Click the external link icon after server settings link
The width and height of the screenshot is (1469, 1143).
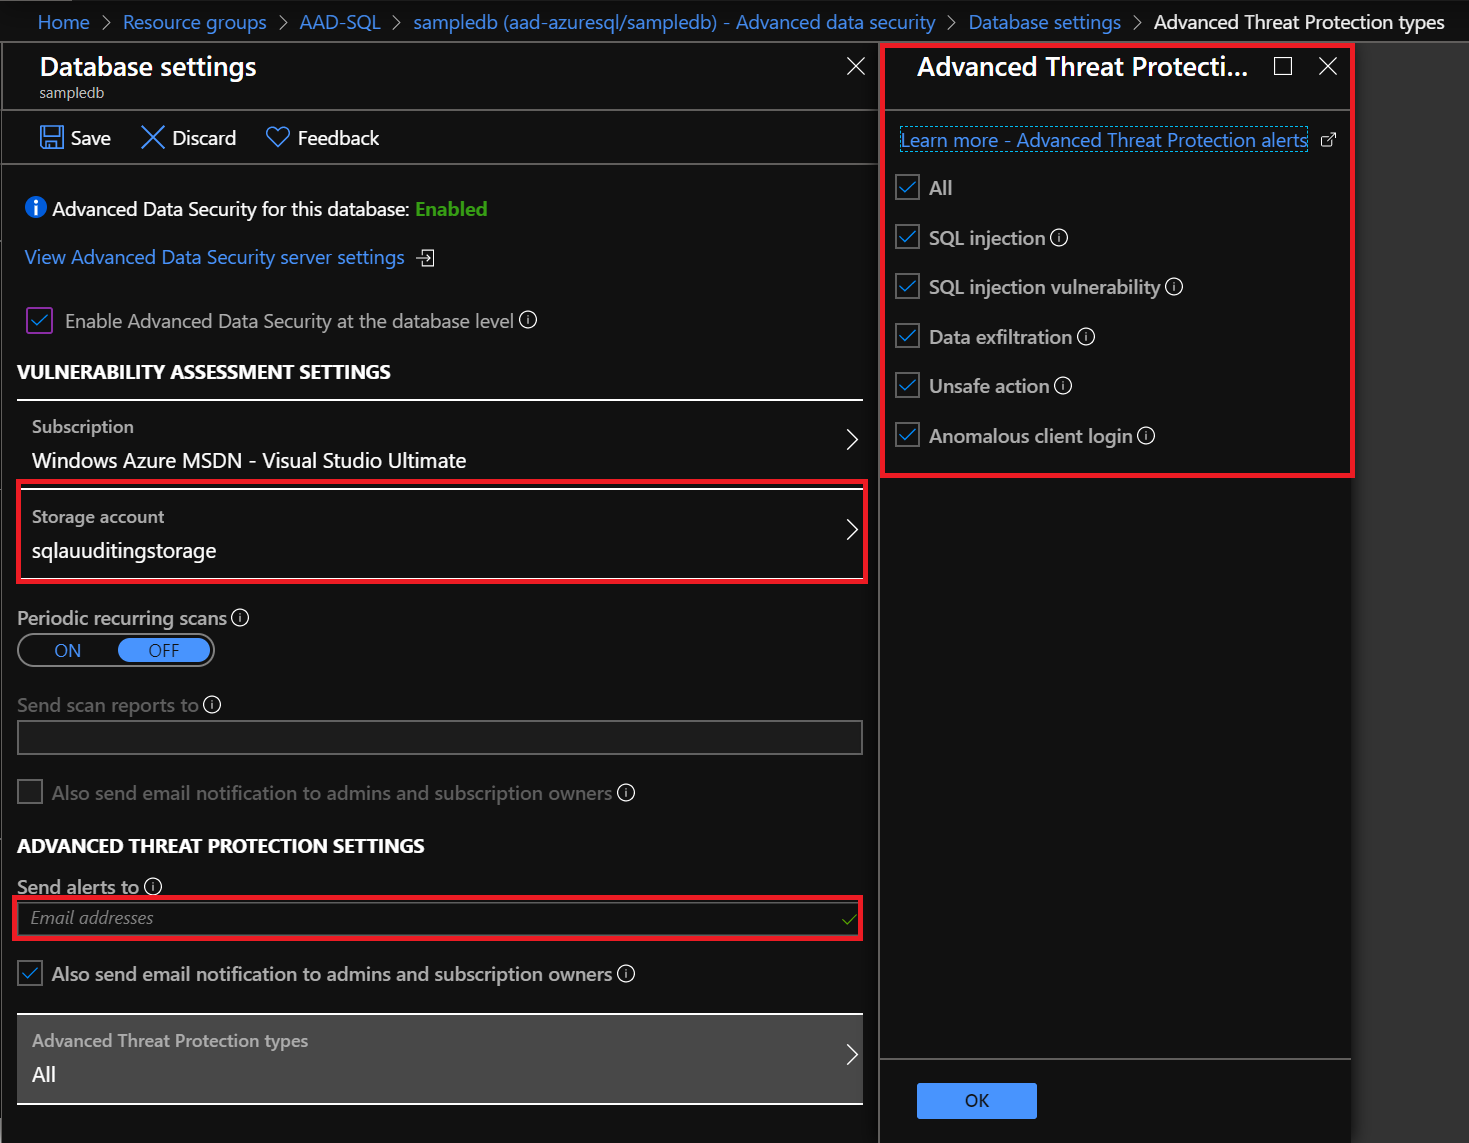(x=424, y=257)
